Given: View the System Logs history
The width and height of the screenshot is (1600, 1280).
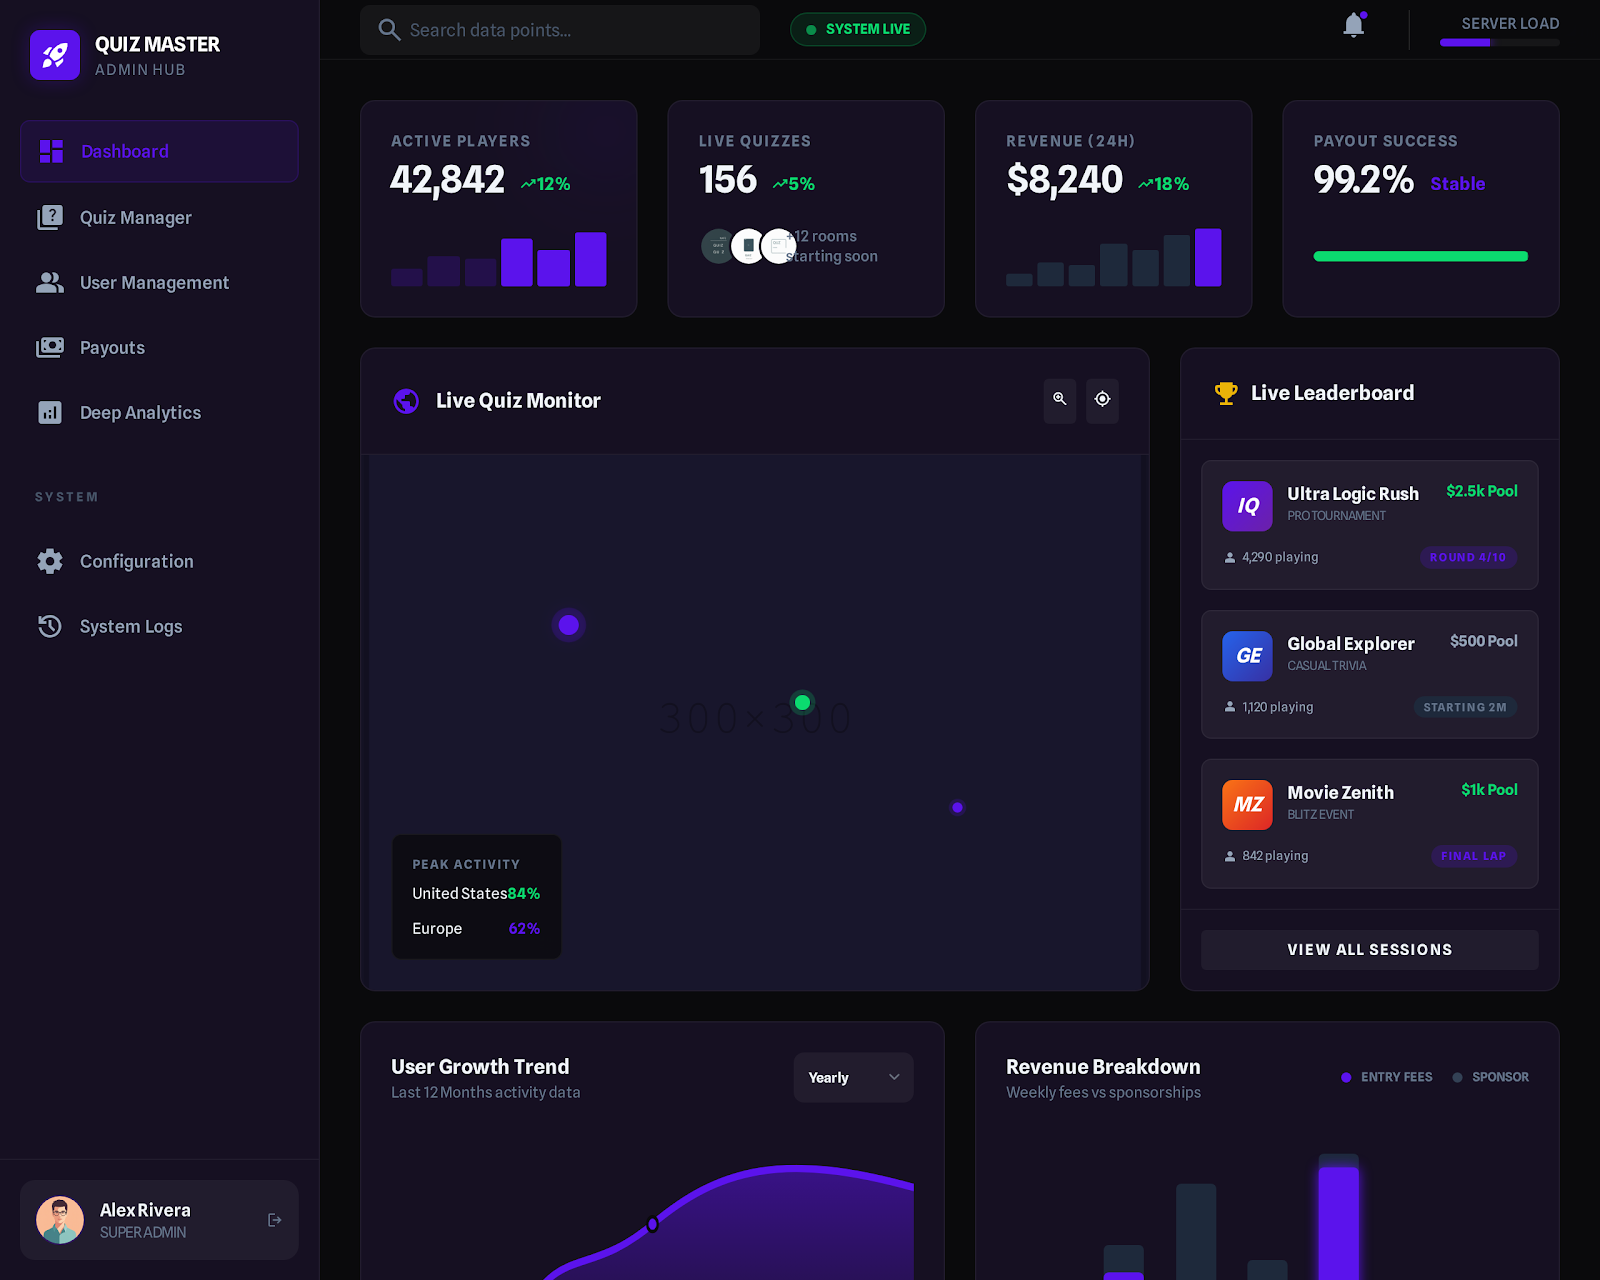Looking at the screenshot, I should (130, 626).
